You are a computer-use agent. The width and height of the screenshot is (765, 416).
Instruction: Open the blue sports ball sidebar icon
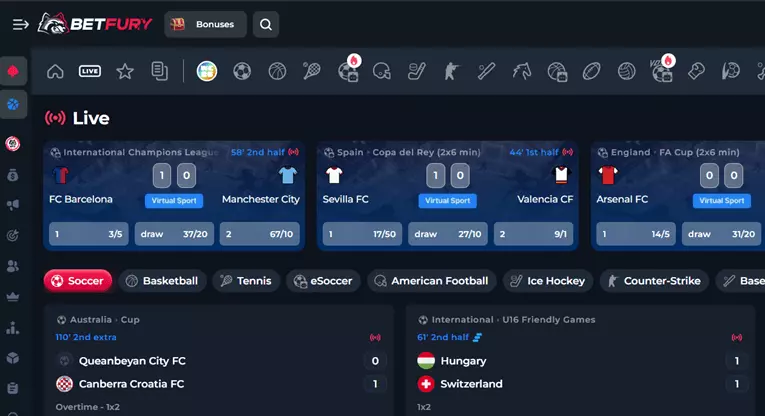[x=13, y=104]
